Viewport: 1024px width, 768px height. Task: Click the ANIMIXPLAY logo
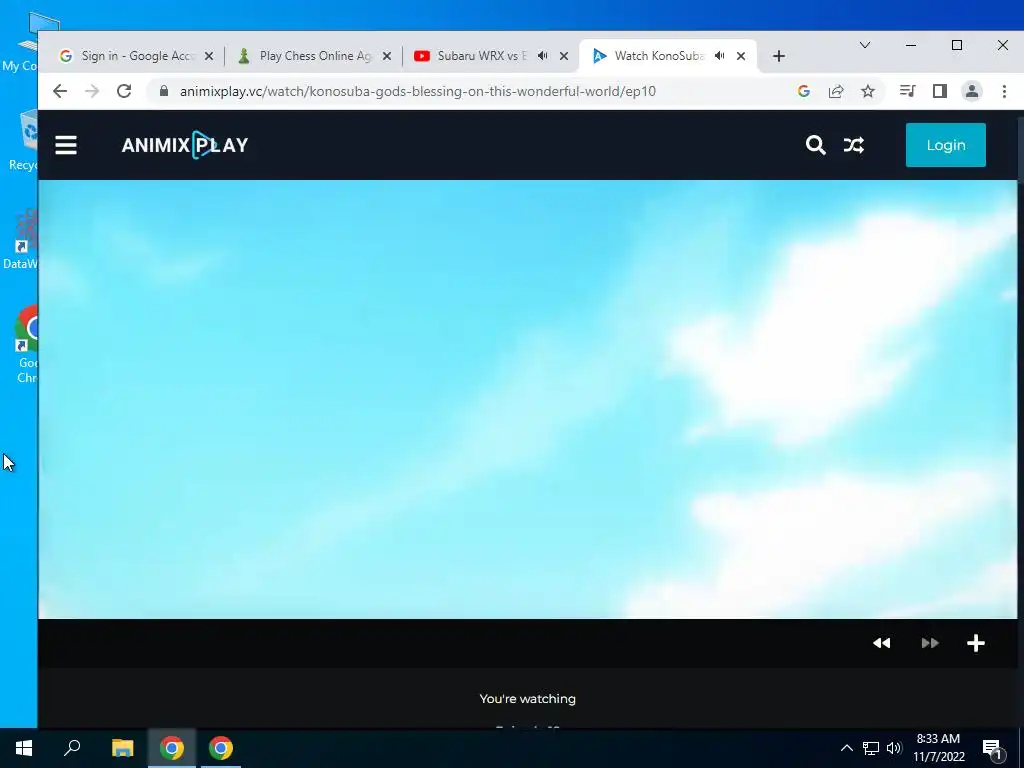[x=185, y=145]
